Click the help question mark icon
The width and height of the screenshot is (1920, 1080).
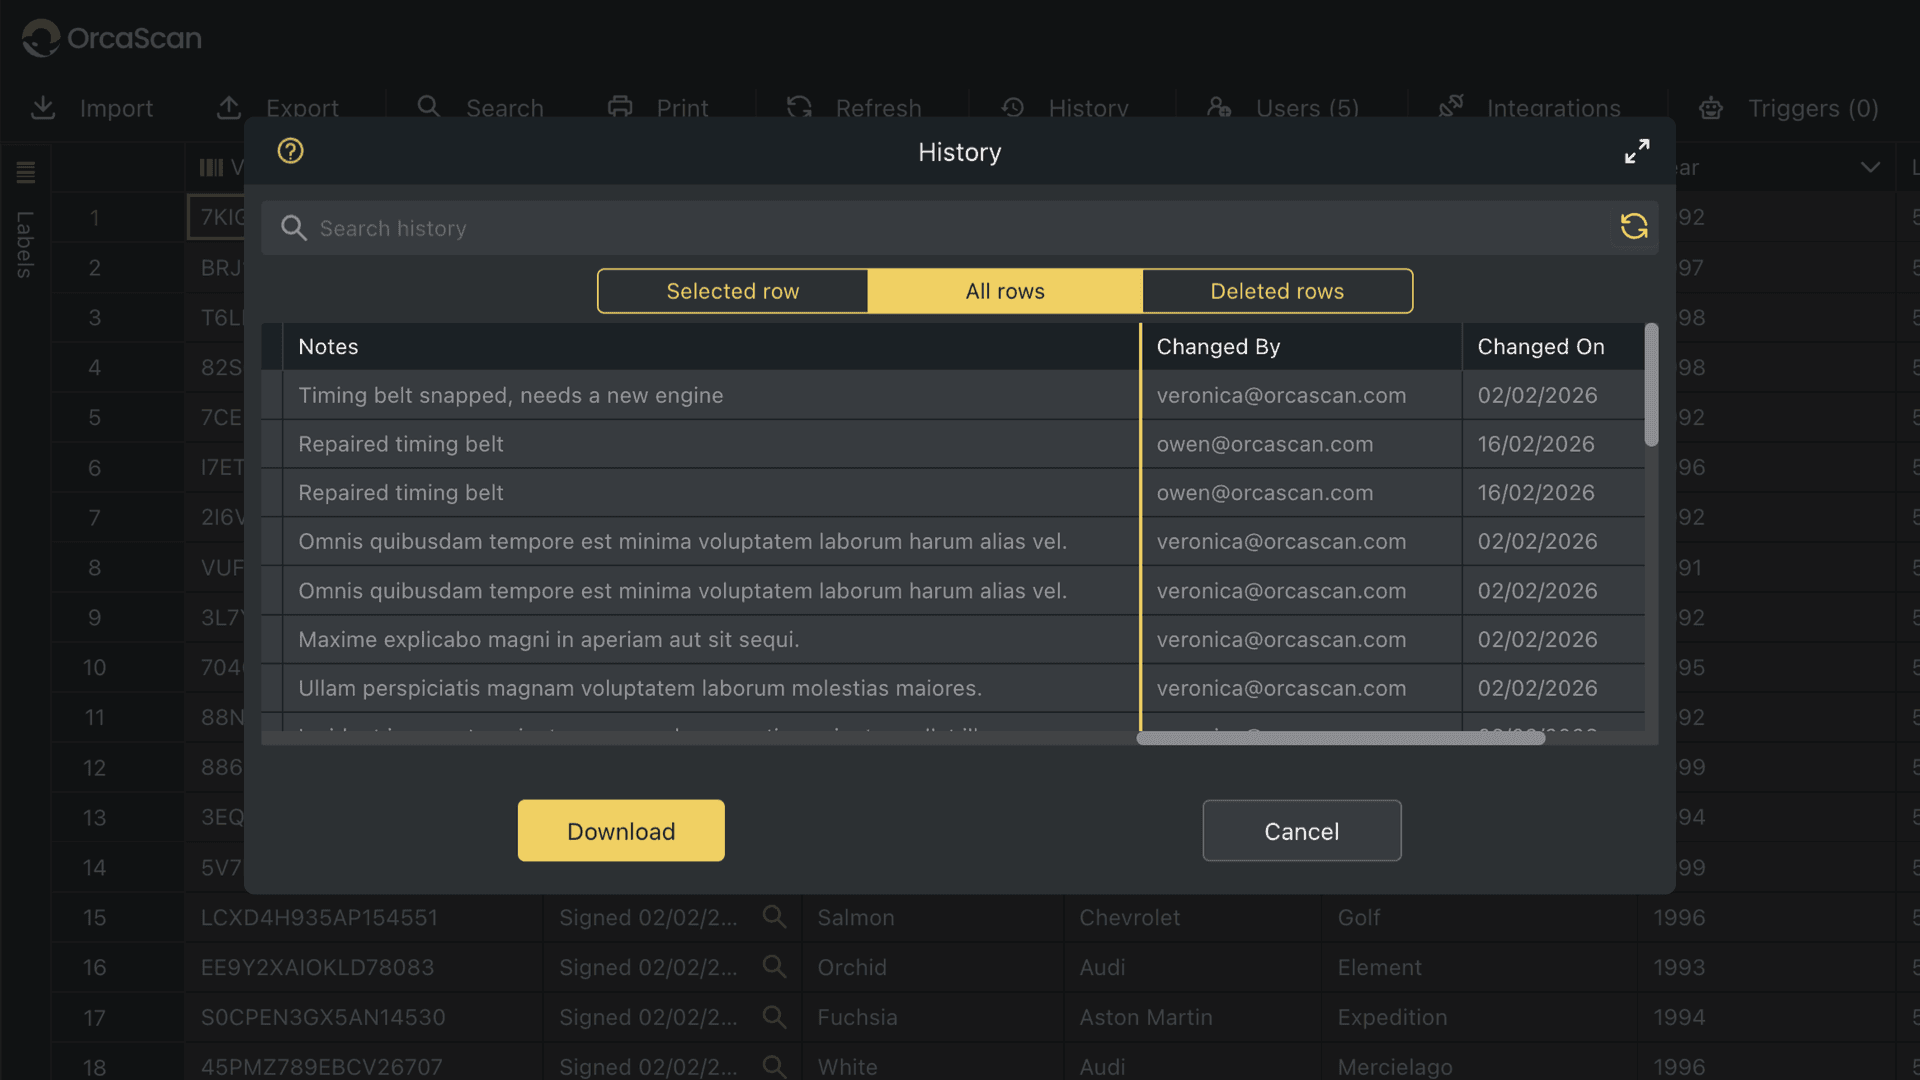(x=290, y=151)
